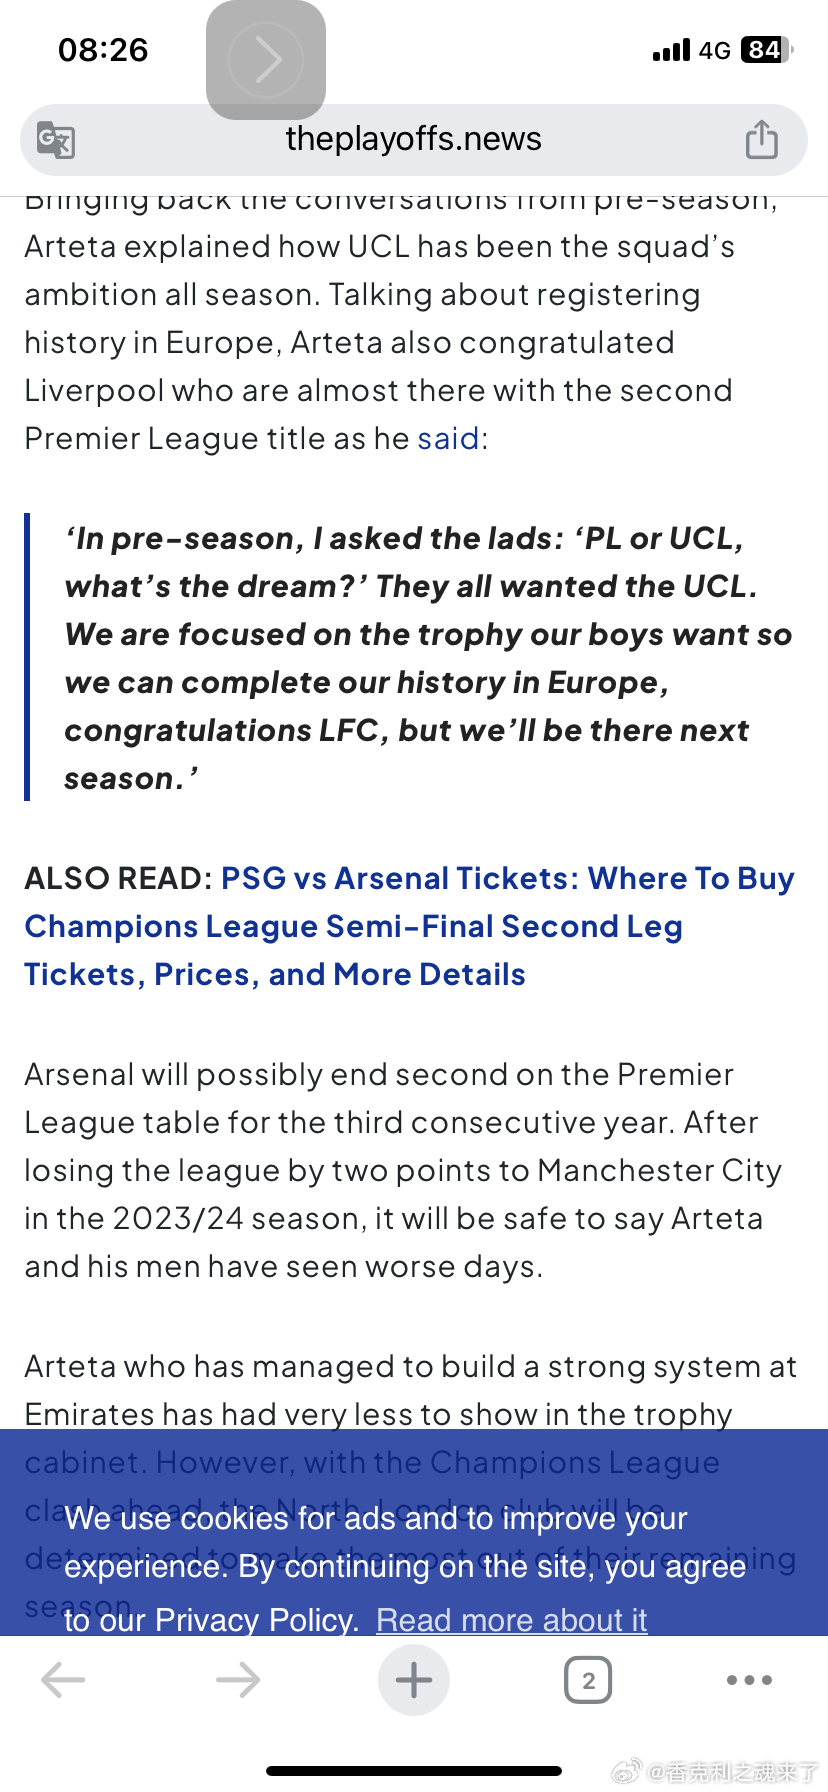Open PSG vs Arsenal Tickets article link
The height and width of the screenshot is (1792, 828).
pyautogui.click(x=410, y=926)
